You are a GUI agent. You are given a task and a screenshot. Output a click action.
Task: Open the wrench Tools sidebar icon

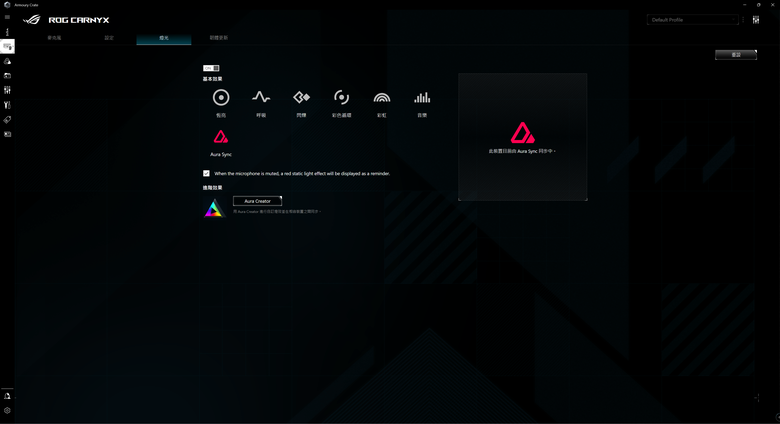tap(7, 105)
